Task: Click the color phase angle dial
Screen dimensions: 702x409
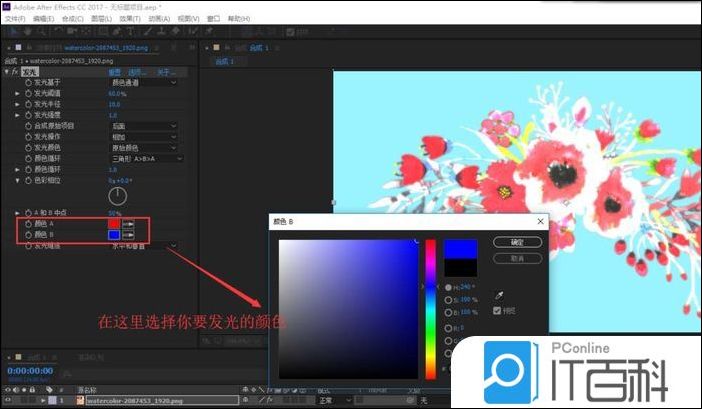Action: point(118,196)
